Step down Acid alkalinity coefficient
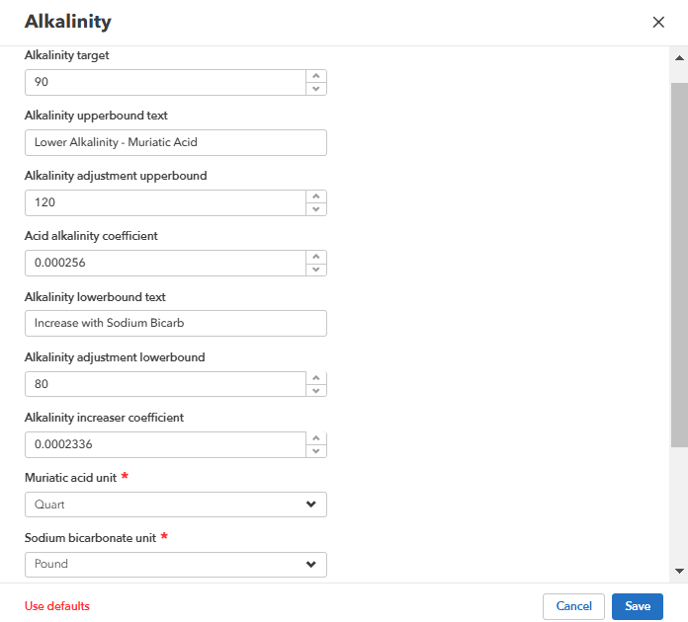This screenshot has width=688, height=622. point(316,270)
